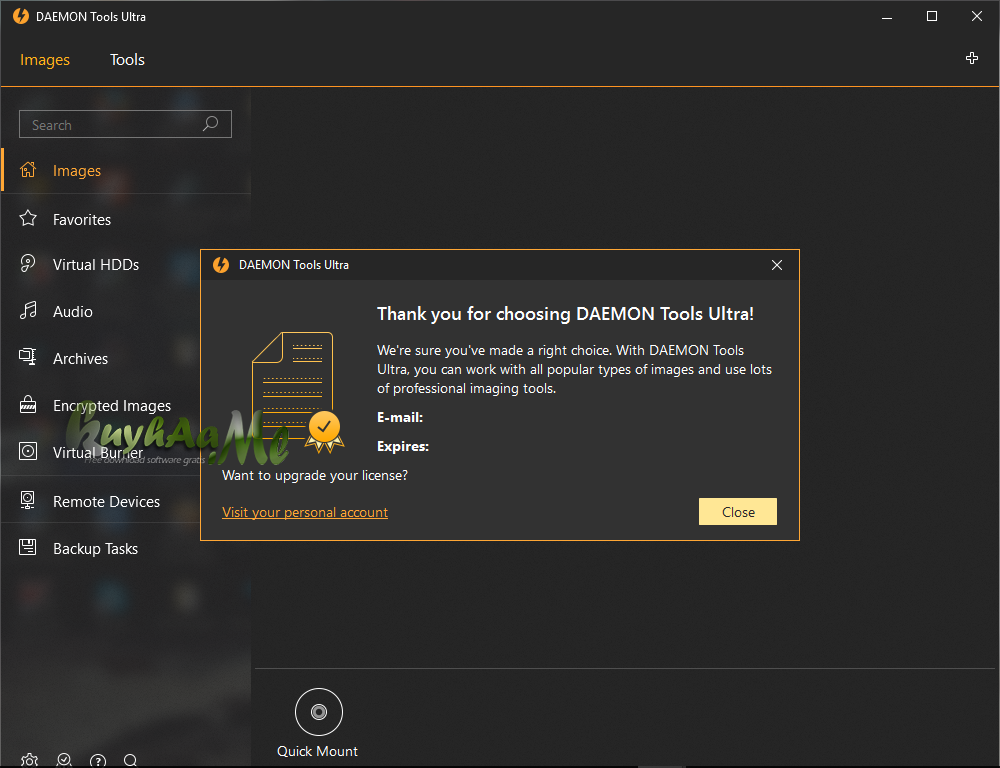Open the Backup Tasks floppy icon
1000x768 pixels.
pyautogui.click(x=28, y=547)
